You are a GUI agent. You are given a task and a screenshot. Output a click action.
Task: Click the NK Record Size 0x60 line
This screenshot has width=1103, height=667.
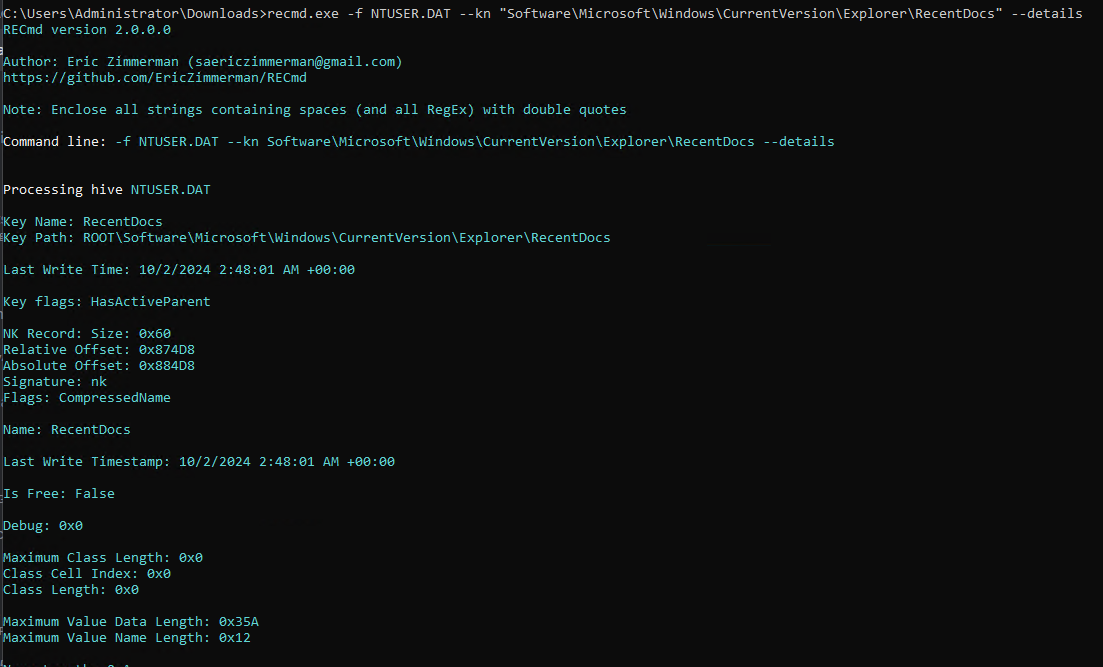point(87,334)
